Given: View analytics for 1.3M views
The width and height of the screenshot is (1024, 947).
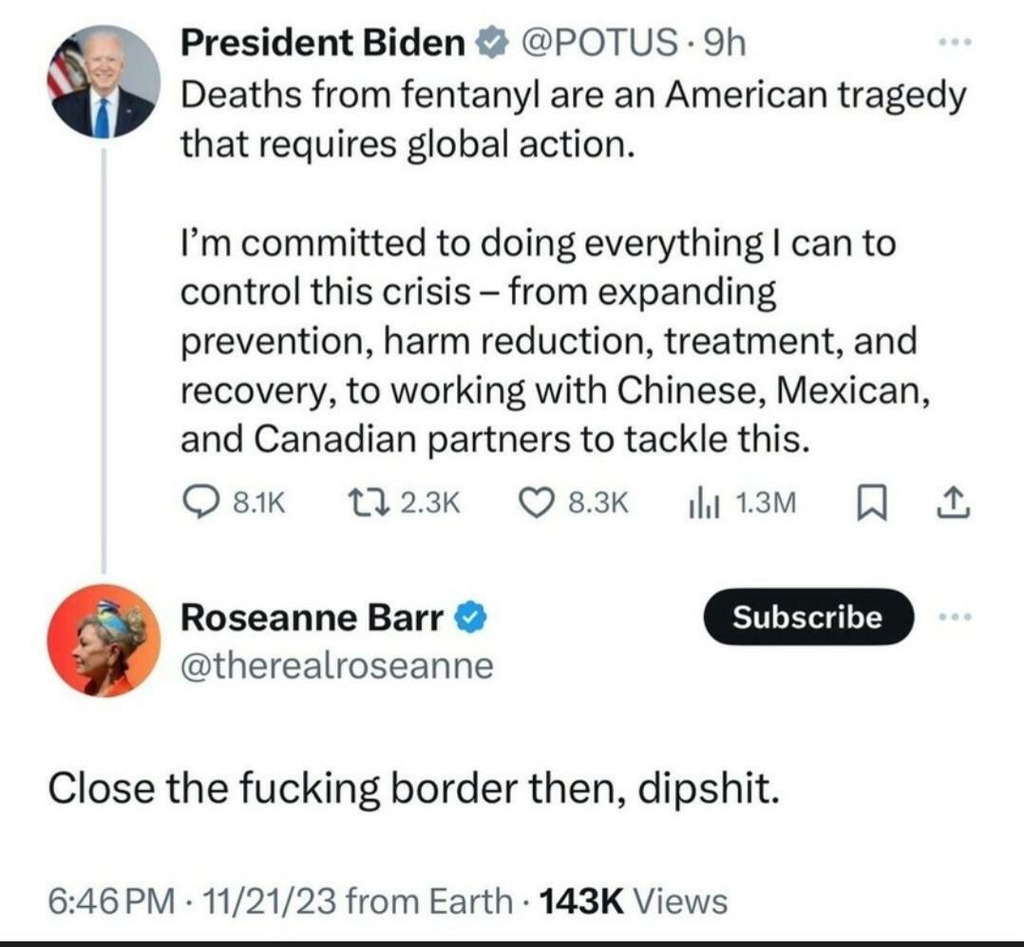Looking at the screenshot, I should click(743, 503).
